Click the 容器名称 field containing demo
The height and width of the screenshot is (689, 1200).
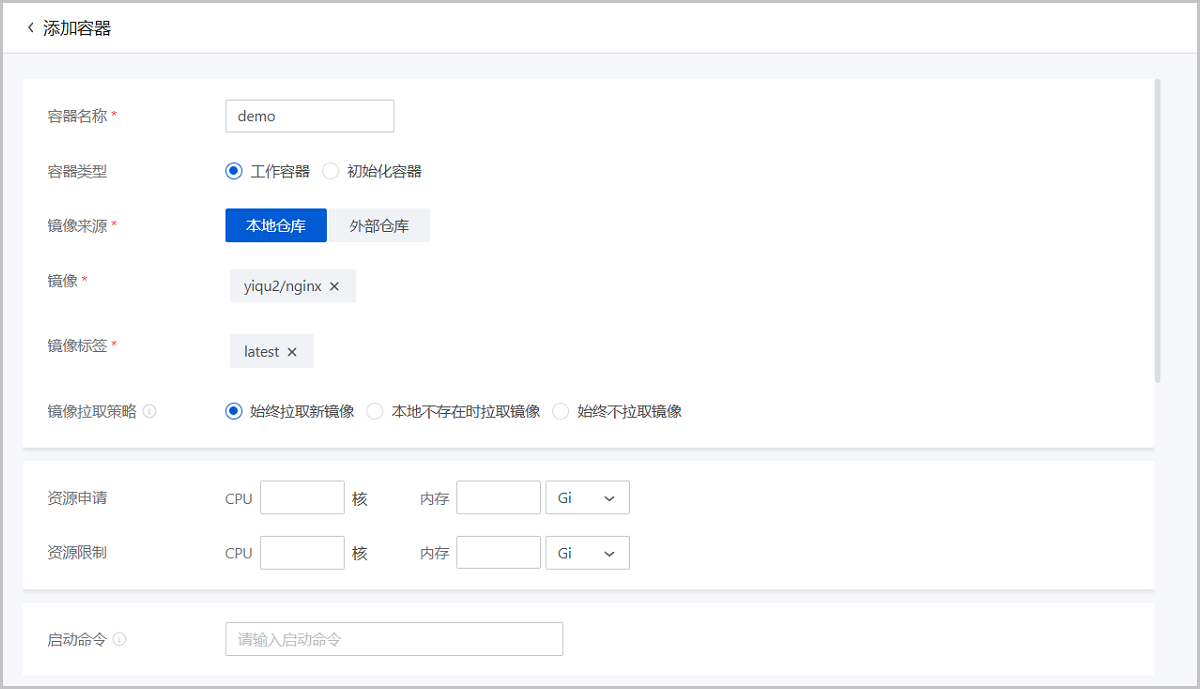(x=310, y=116)
